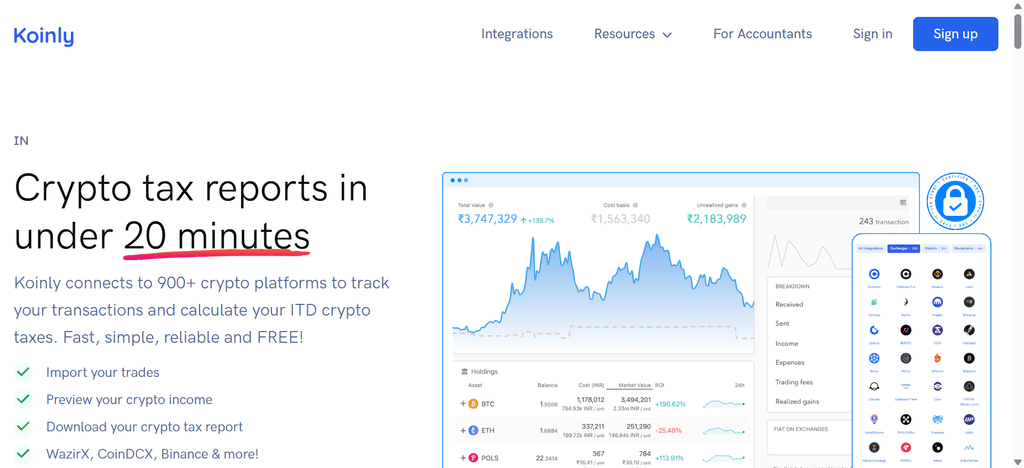Click the checkmark beside Import your trades
Image resolution: width=1024 pixels, height=468 pixels.
[23, 372]
